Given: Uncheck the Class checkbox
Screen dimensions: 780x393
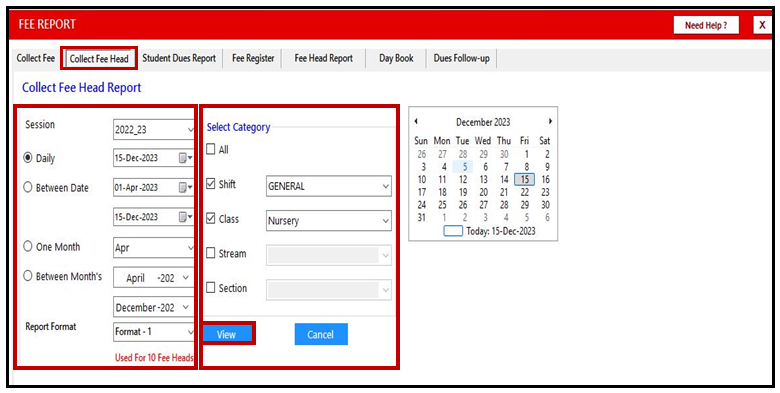Looking at the screenshot, I should 211,219.
